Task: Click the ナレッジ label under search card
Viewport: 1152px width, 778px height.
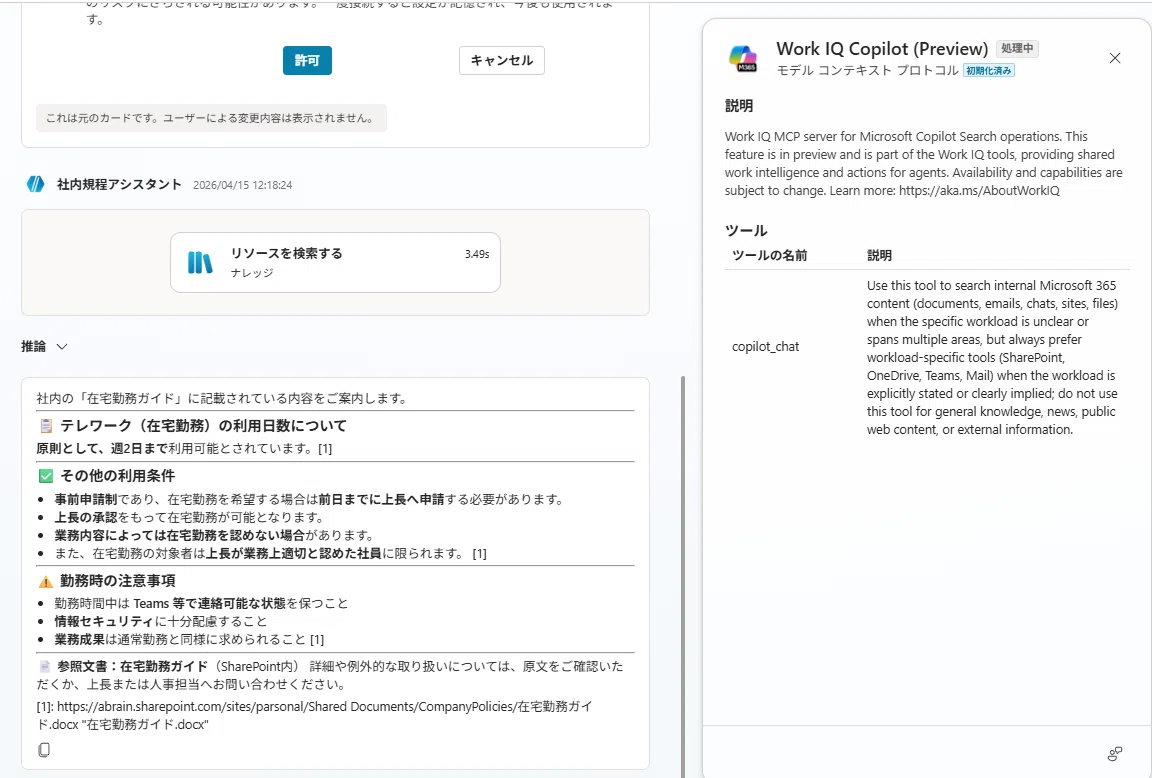Action: [x=252, y=273]
